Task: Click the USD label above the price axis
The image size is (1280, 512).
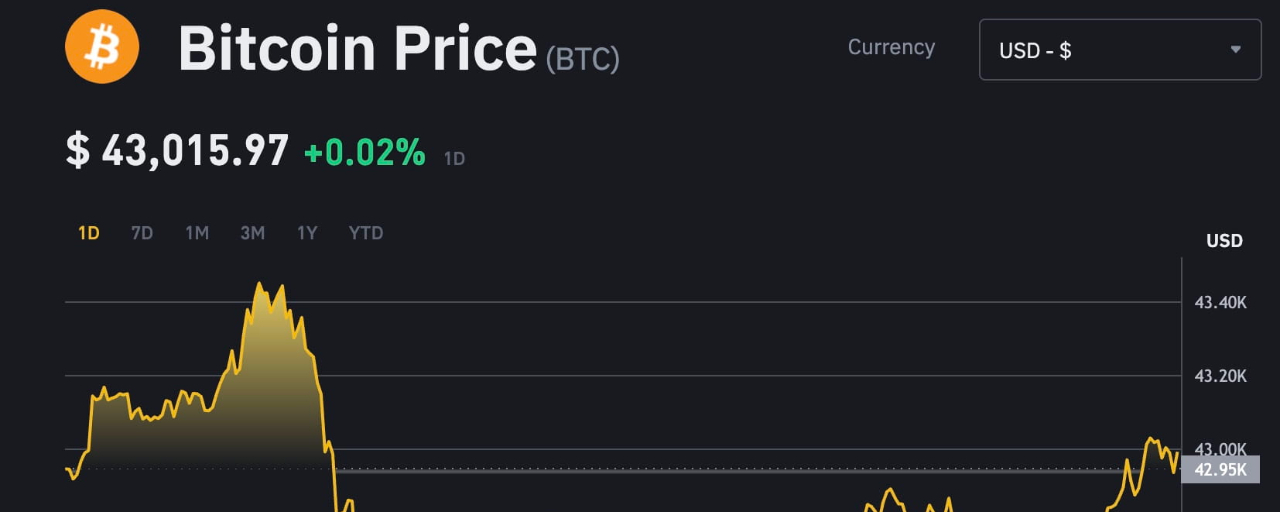Action: 1225,241
